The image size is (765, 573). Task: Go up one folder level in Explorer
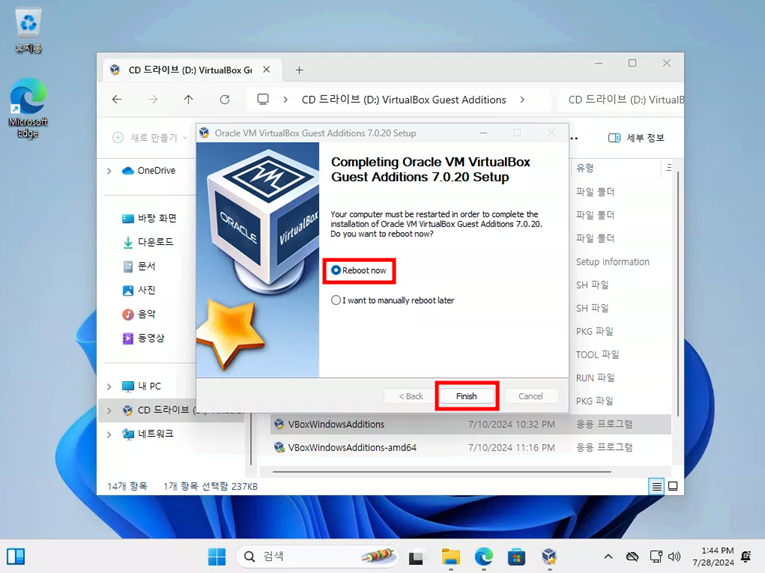pos(188,100)
